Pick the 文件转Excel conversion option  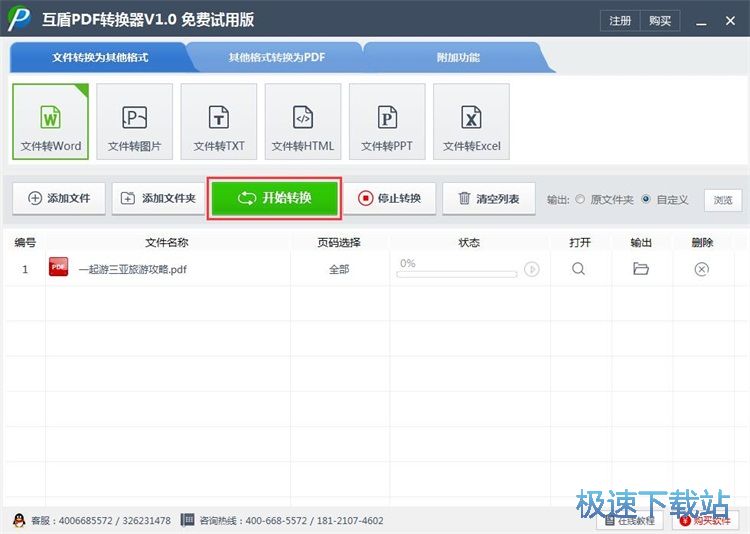click(x=471, y=122)
